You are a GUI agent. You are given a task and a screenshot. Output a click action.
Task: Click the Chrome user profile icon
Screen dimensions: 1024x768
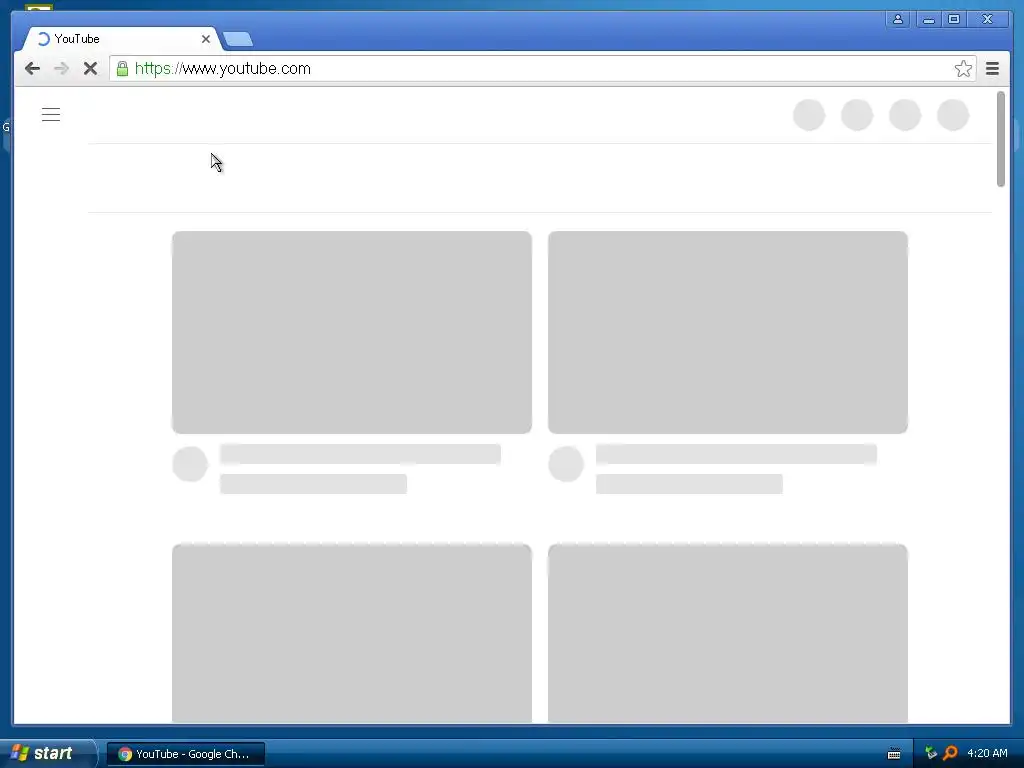898,19
